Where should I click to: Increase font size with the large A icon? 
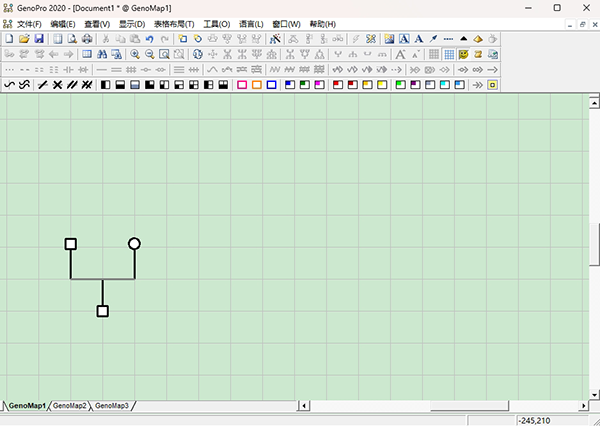point(401,54)
